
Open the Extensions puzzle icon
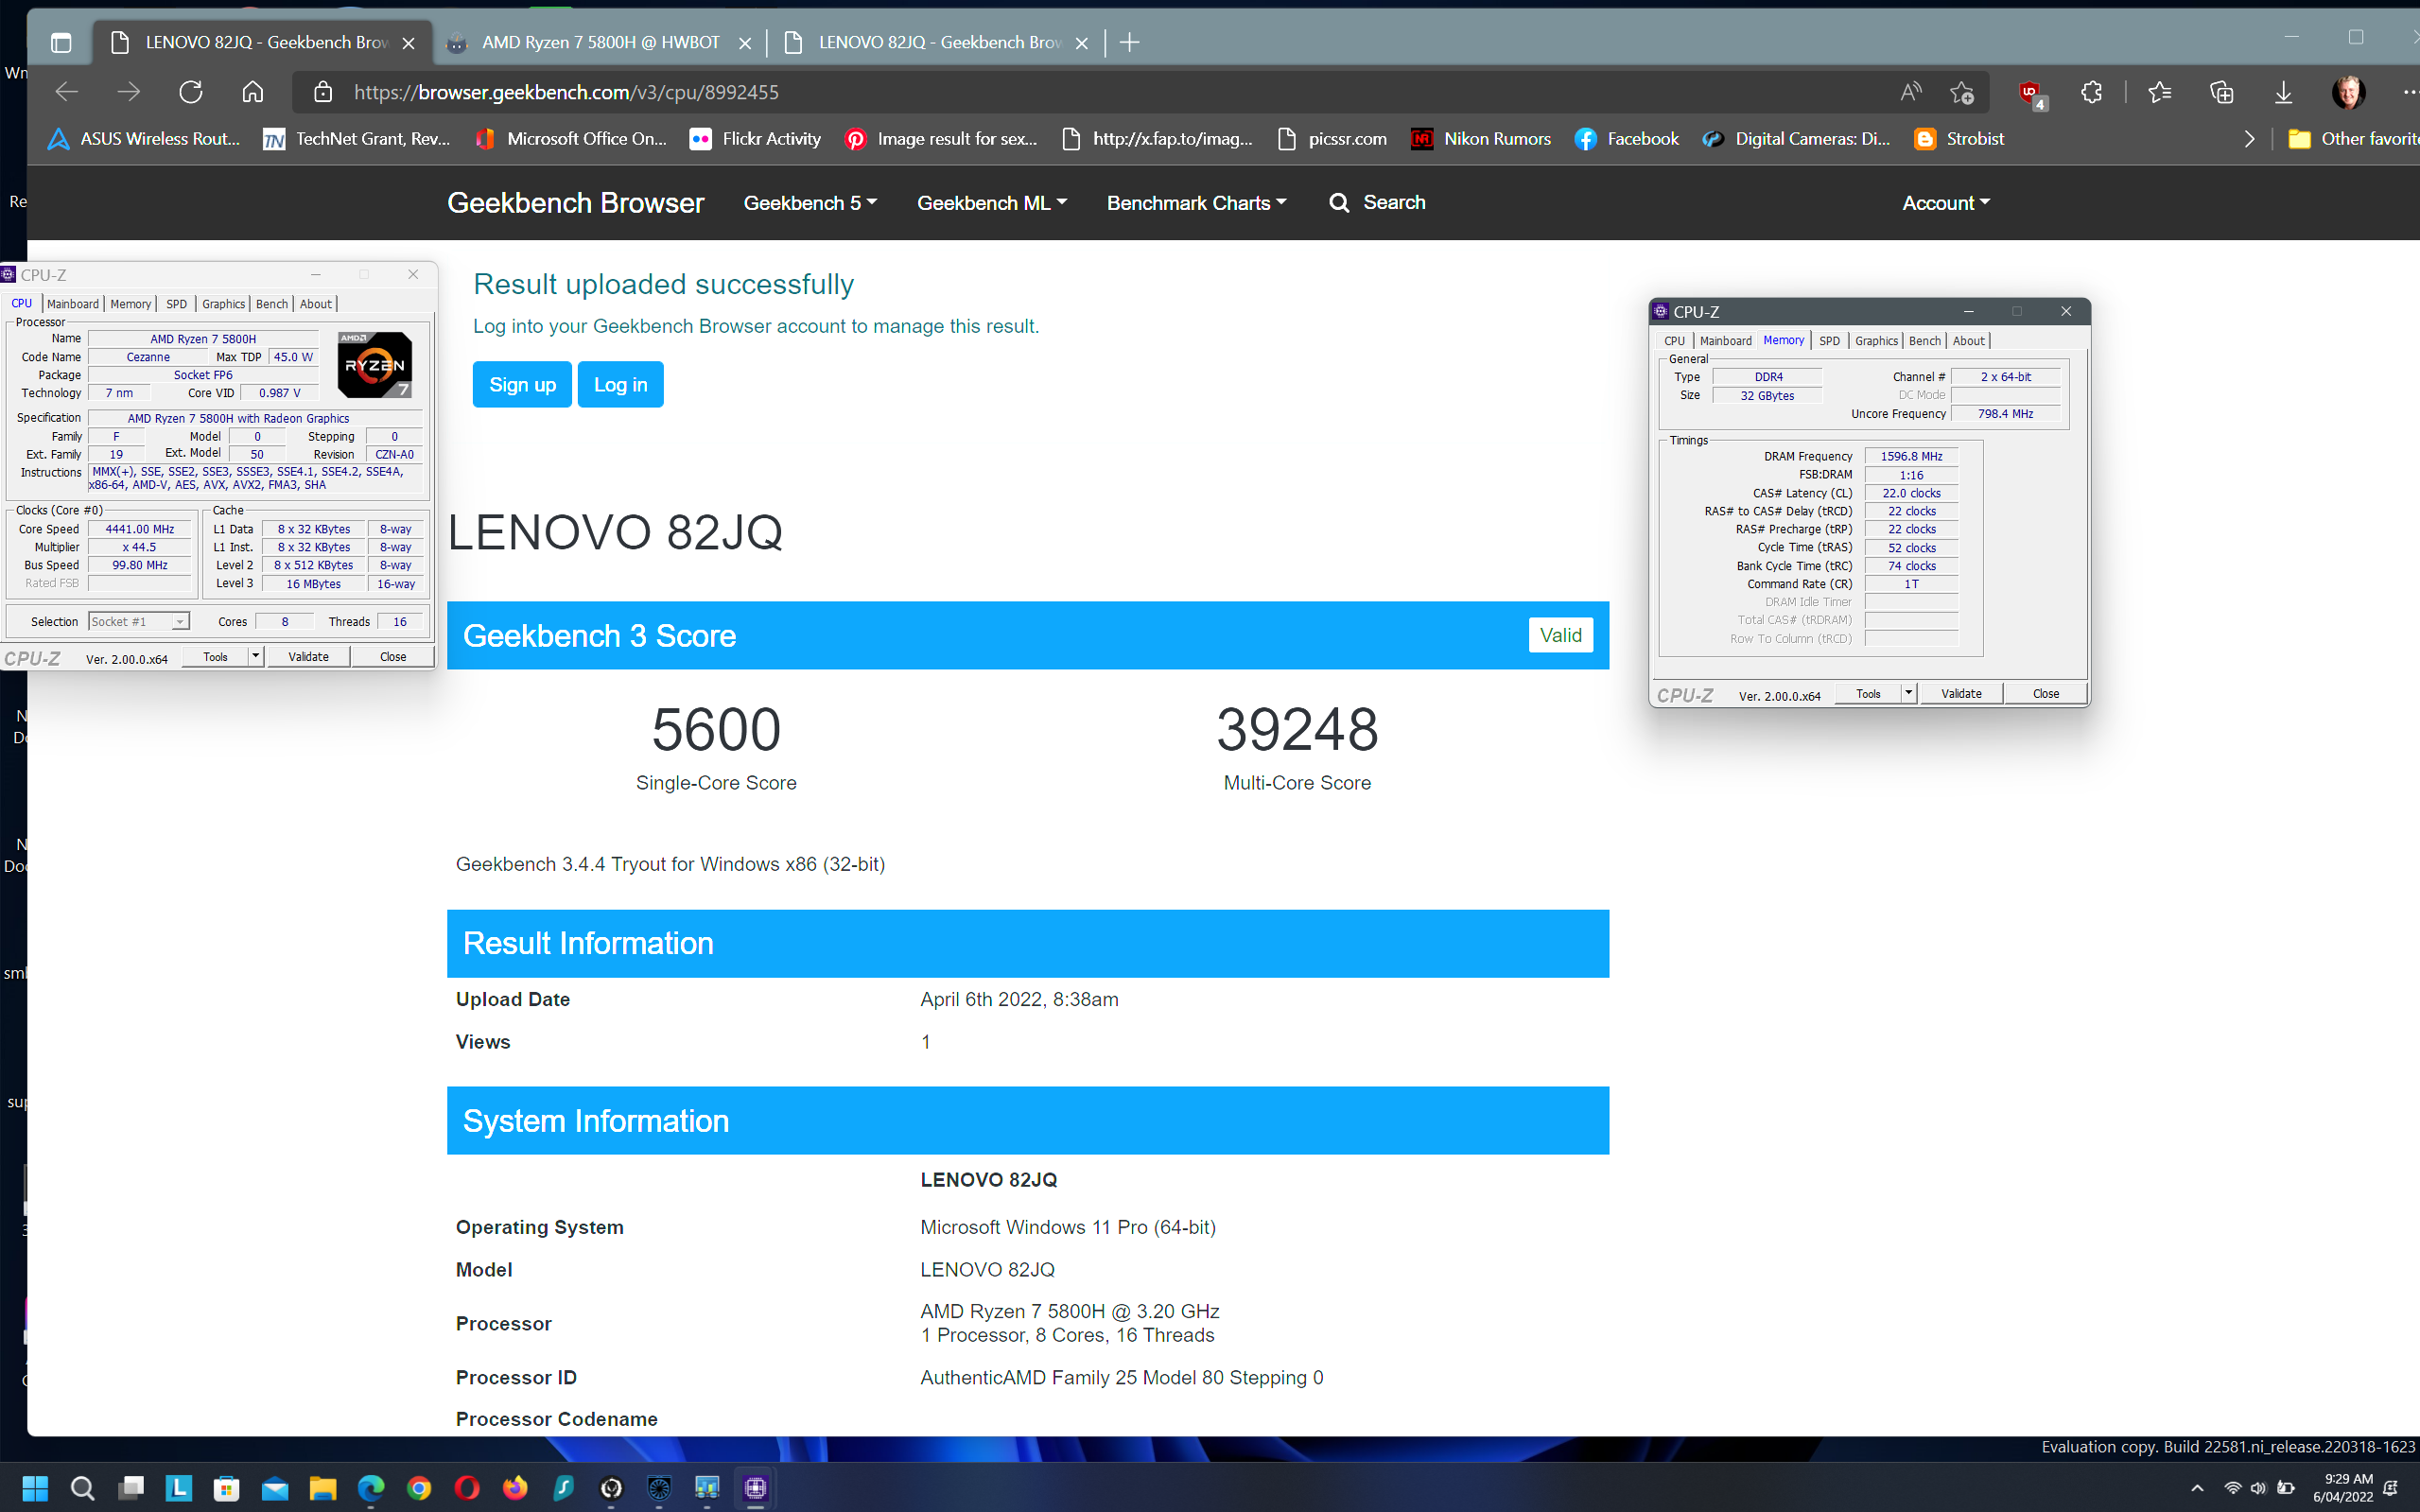[x=2091, y=92]
